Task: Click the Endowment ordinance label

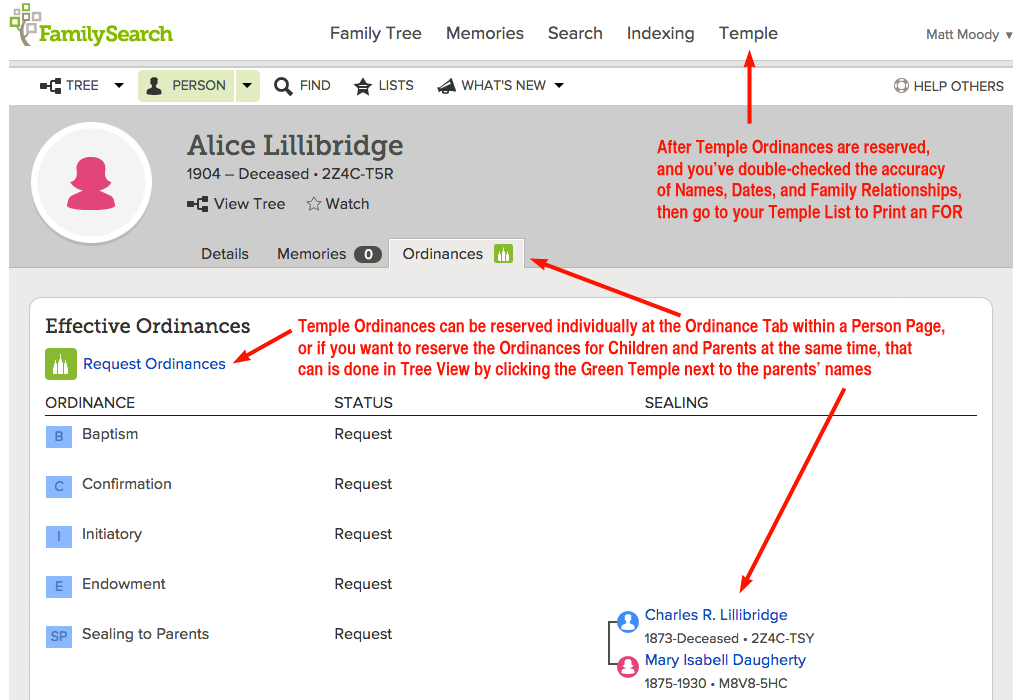Action: tap(124, 584)
